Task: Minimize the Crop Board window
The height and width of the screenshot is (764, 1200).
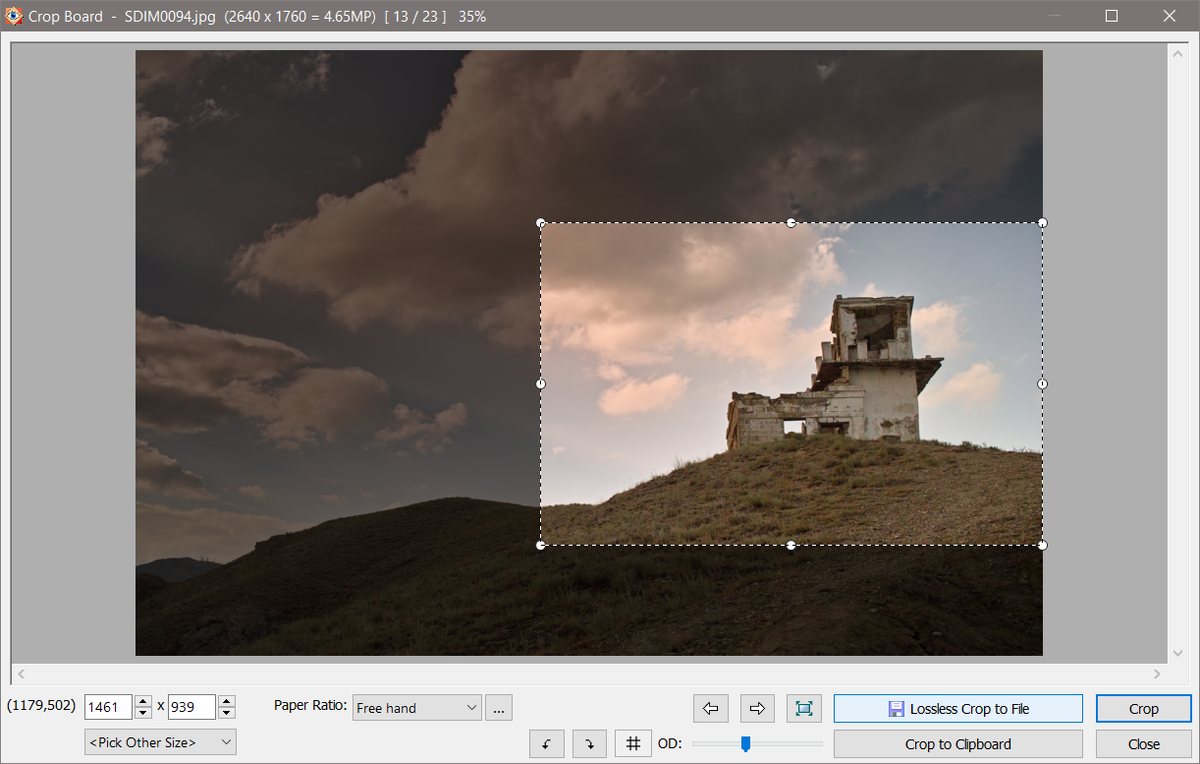Action: (x=1054, y=16)
